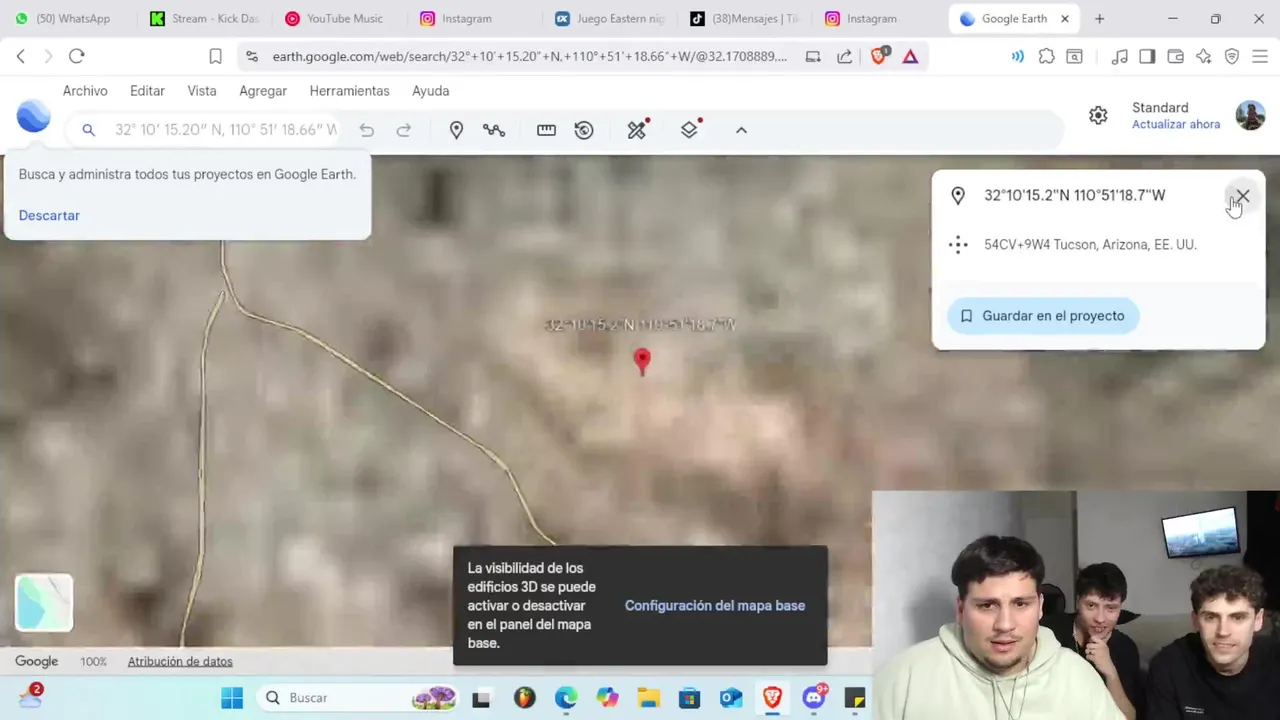The height and width of the screenshot is (720, 1280).
Task: Bookmark this page icon
Action: (215, 56)
